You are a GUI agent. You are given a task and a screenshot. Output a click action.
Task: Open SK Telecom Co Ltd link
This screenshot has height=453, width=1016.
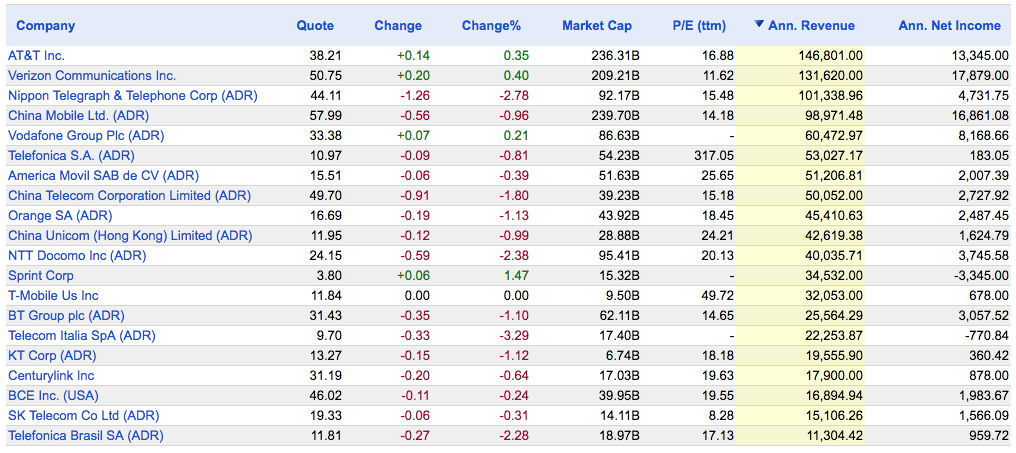(x=84, y=416)
